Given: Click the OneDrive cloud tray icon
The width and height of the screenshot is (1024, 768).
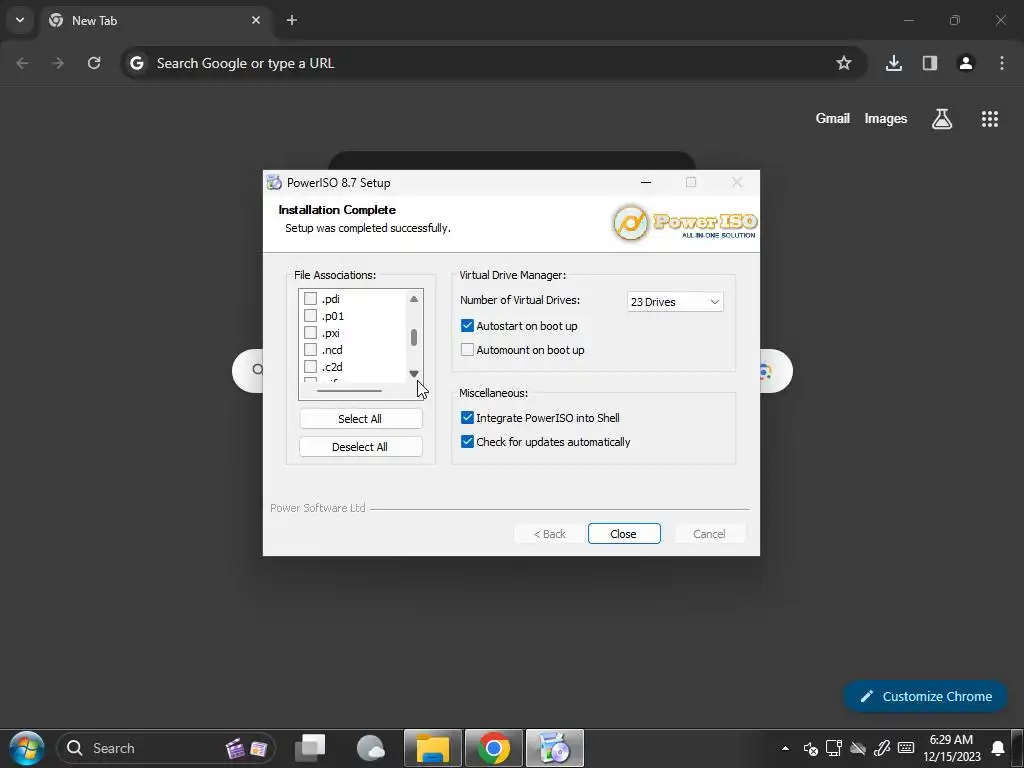Looking at the screenshot, I should tap(858, 748).
